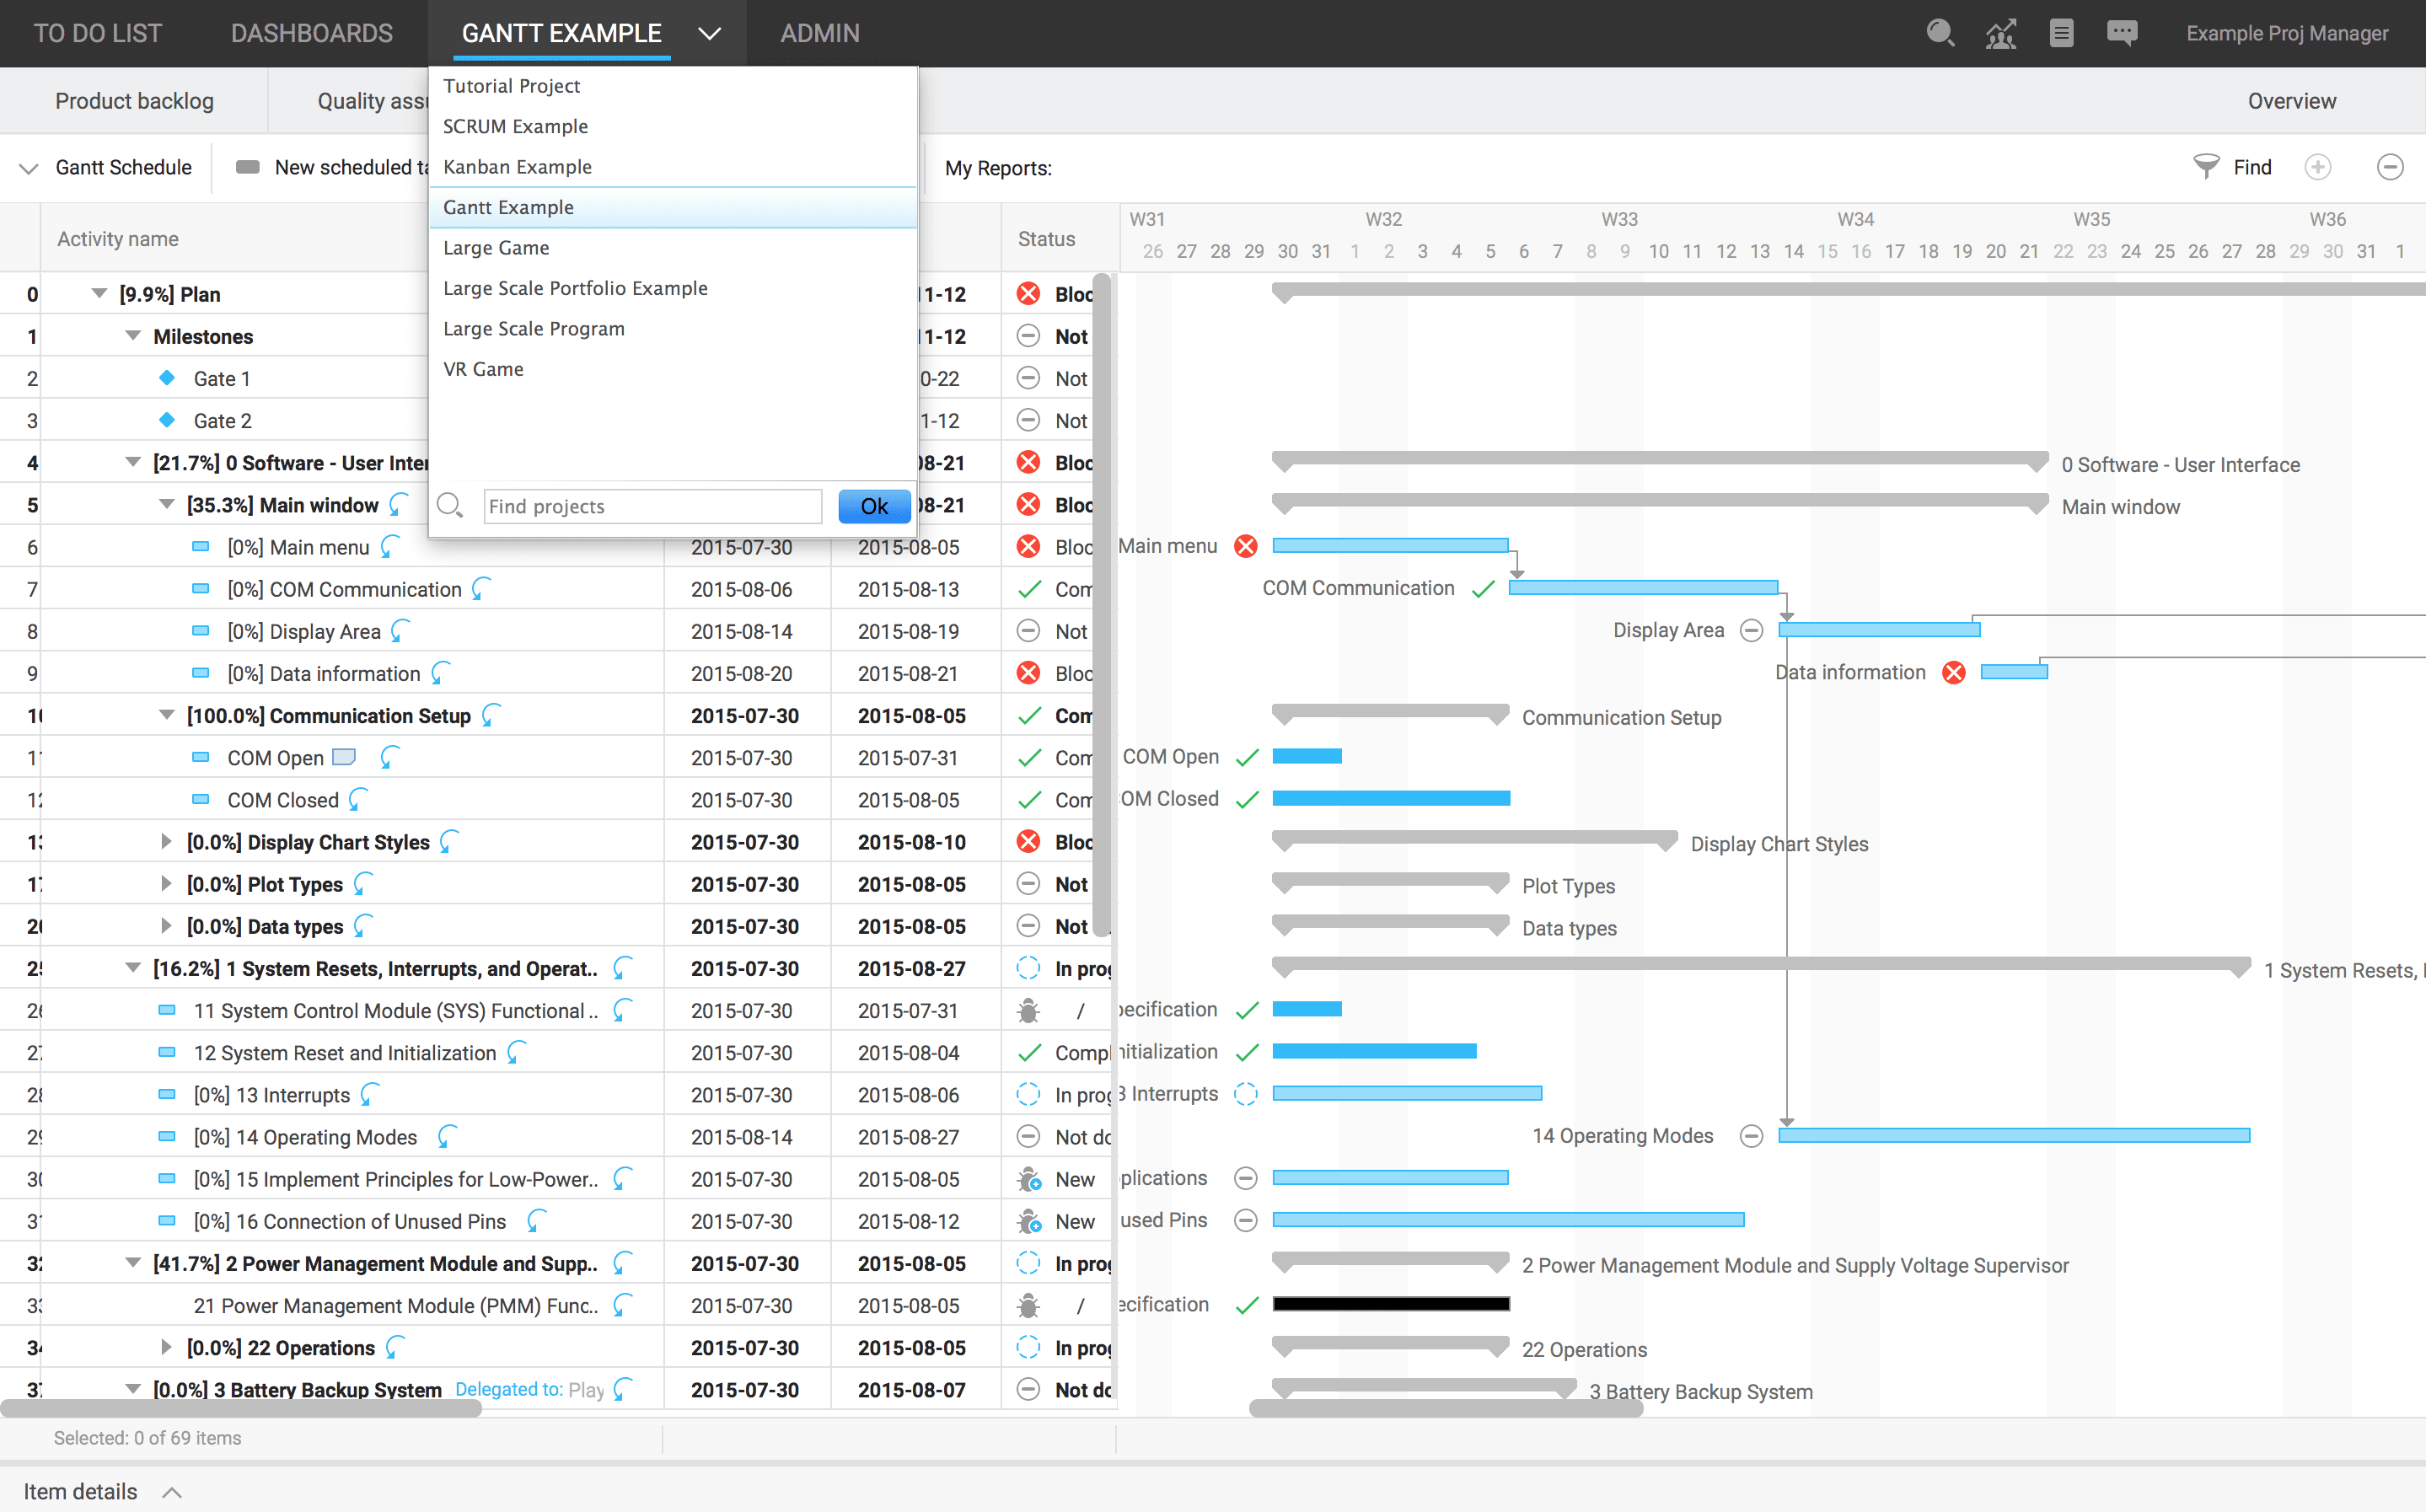The height and width of the screenshot is (1512, 2426).
Task: Click the minus zoom-out circle icon
Action: pyautogui.click(x=2389, y=167)
